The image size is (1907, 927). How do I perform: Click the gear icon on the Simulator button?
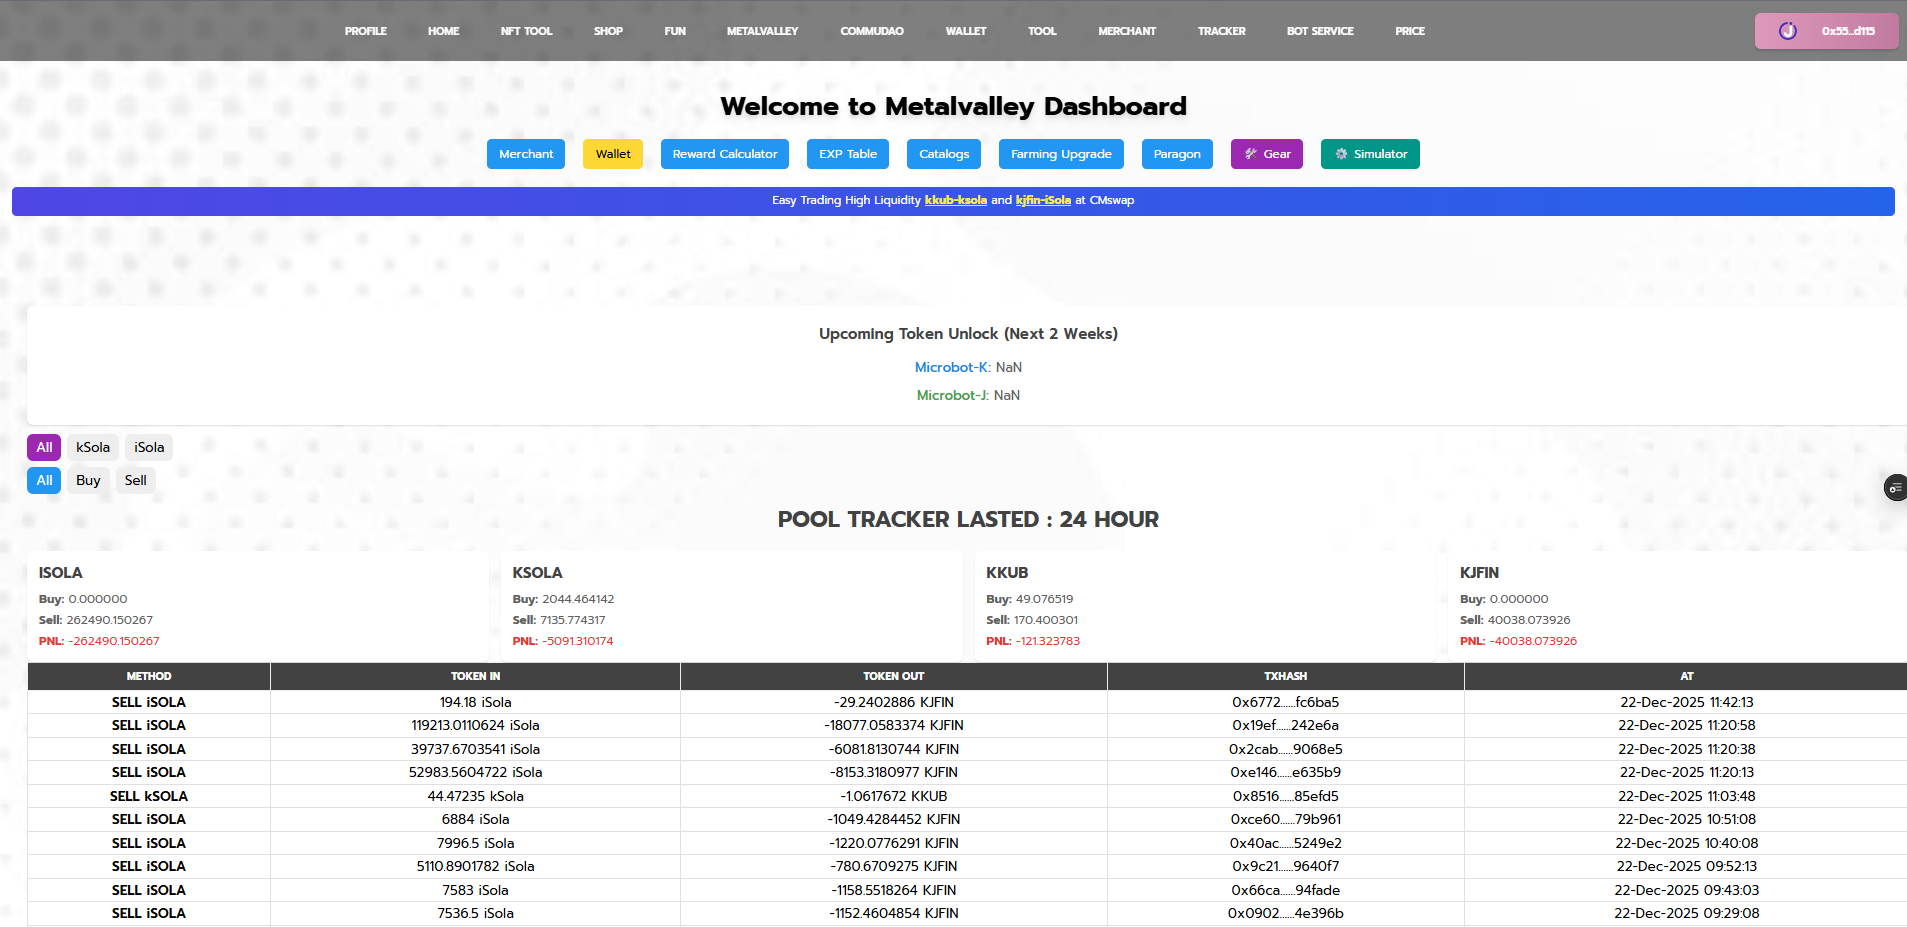tap(1341, 154)
